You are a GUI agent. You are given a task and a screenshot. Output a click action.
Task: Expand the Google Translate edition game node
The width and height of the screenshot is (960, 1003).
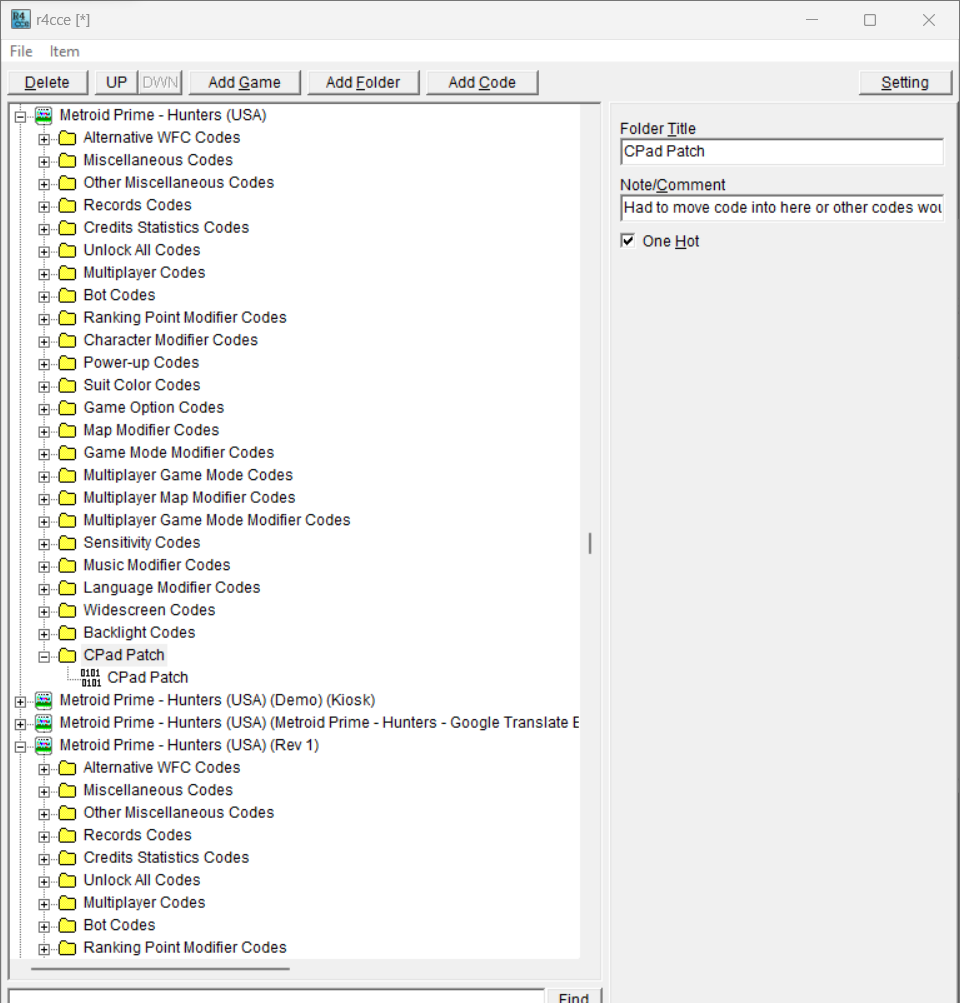(20, 724)
